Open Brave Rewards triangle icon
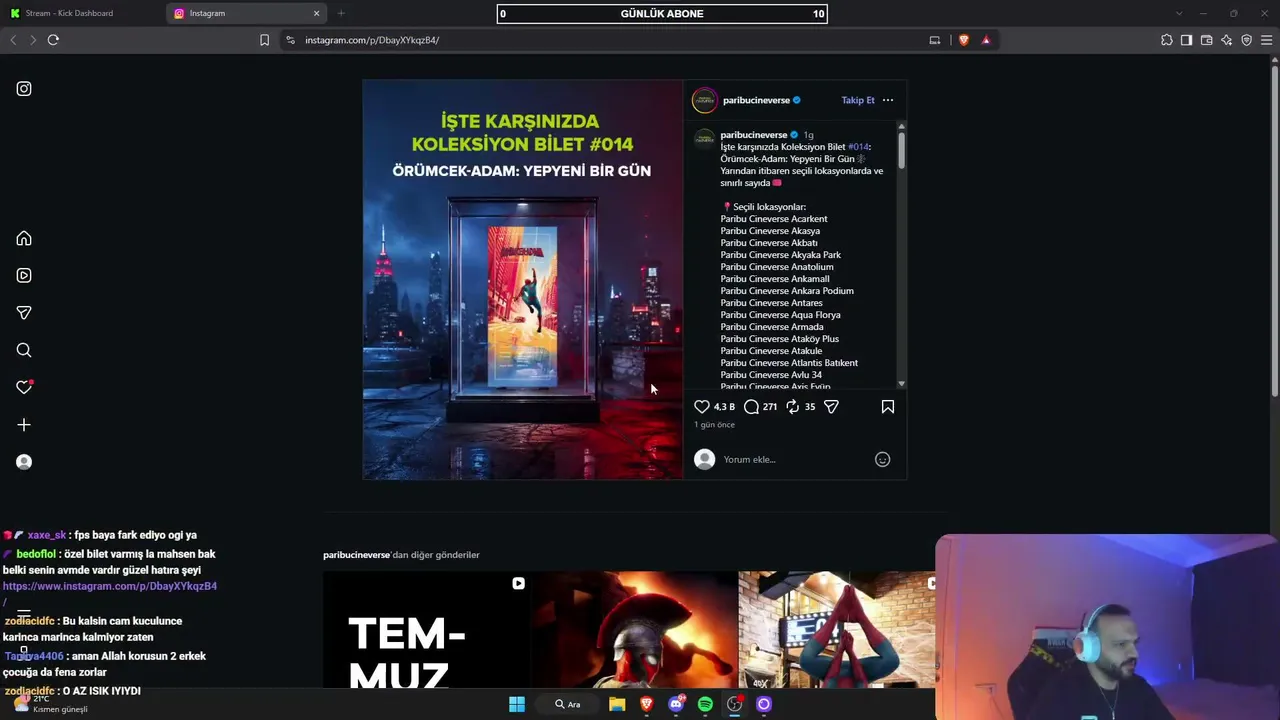 click(986, 40)
